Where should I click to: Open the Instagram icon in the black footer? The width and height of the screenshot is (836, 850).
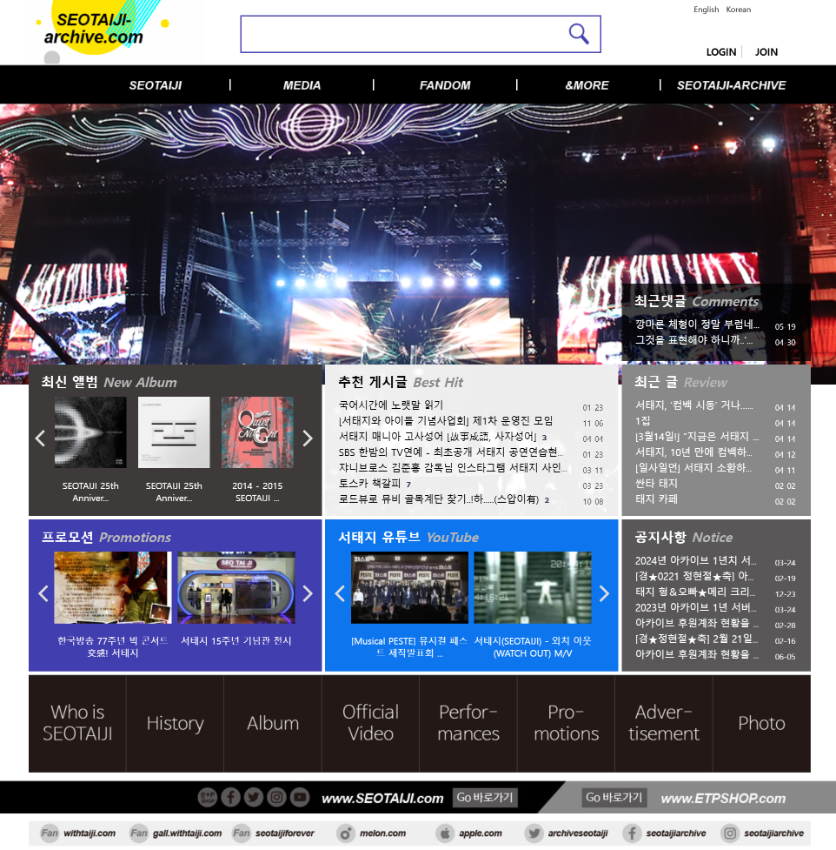click(276, 797)
